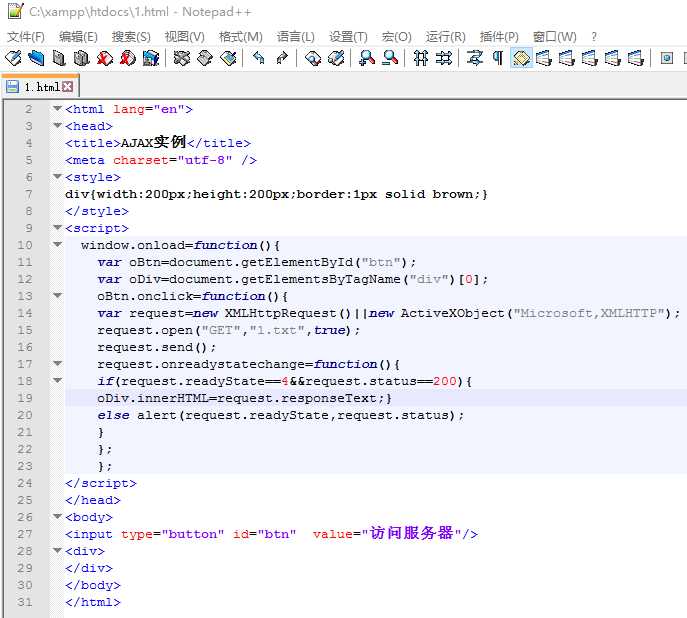Open the 窗口(W) menu
687x618 pixels.
555,37
